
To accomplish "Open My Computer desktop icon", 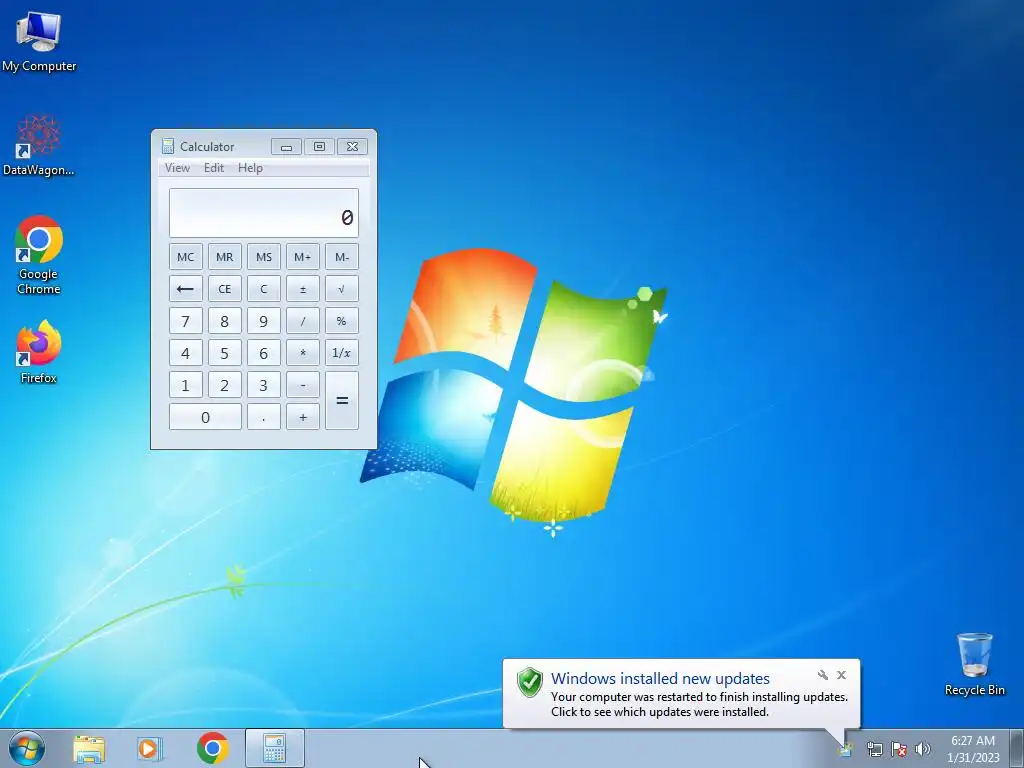I will (x=39, y=40).
